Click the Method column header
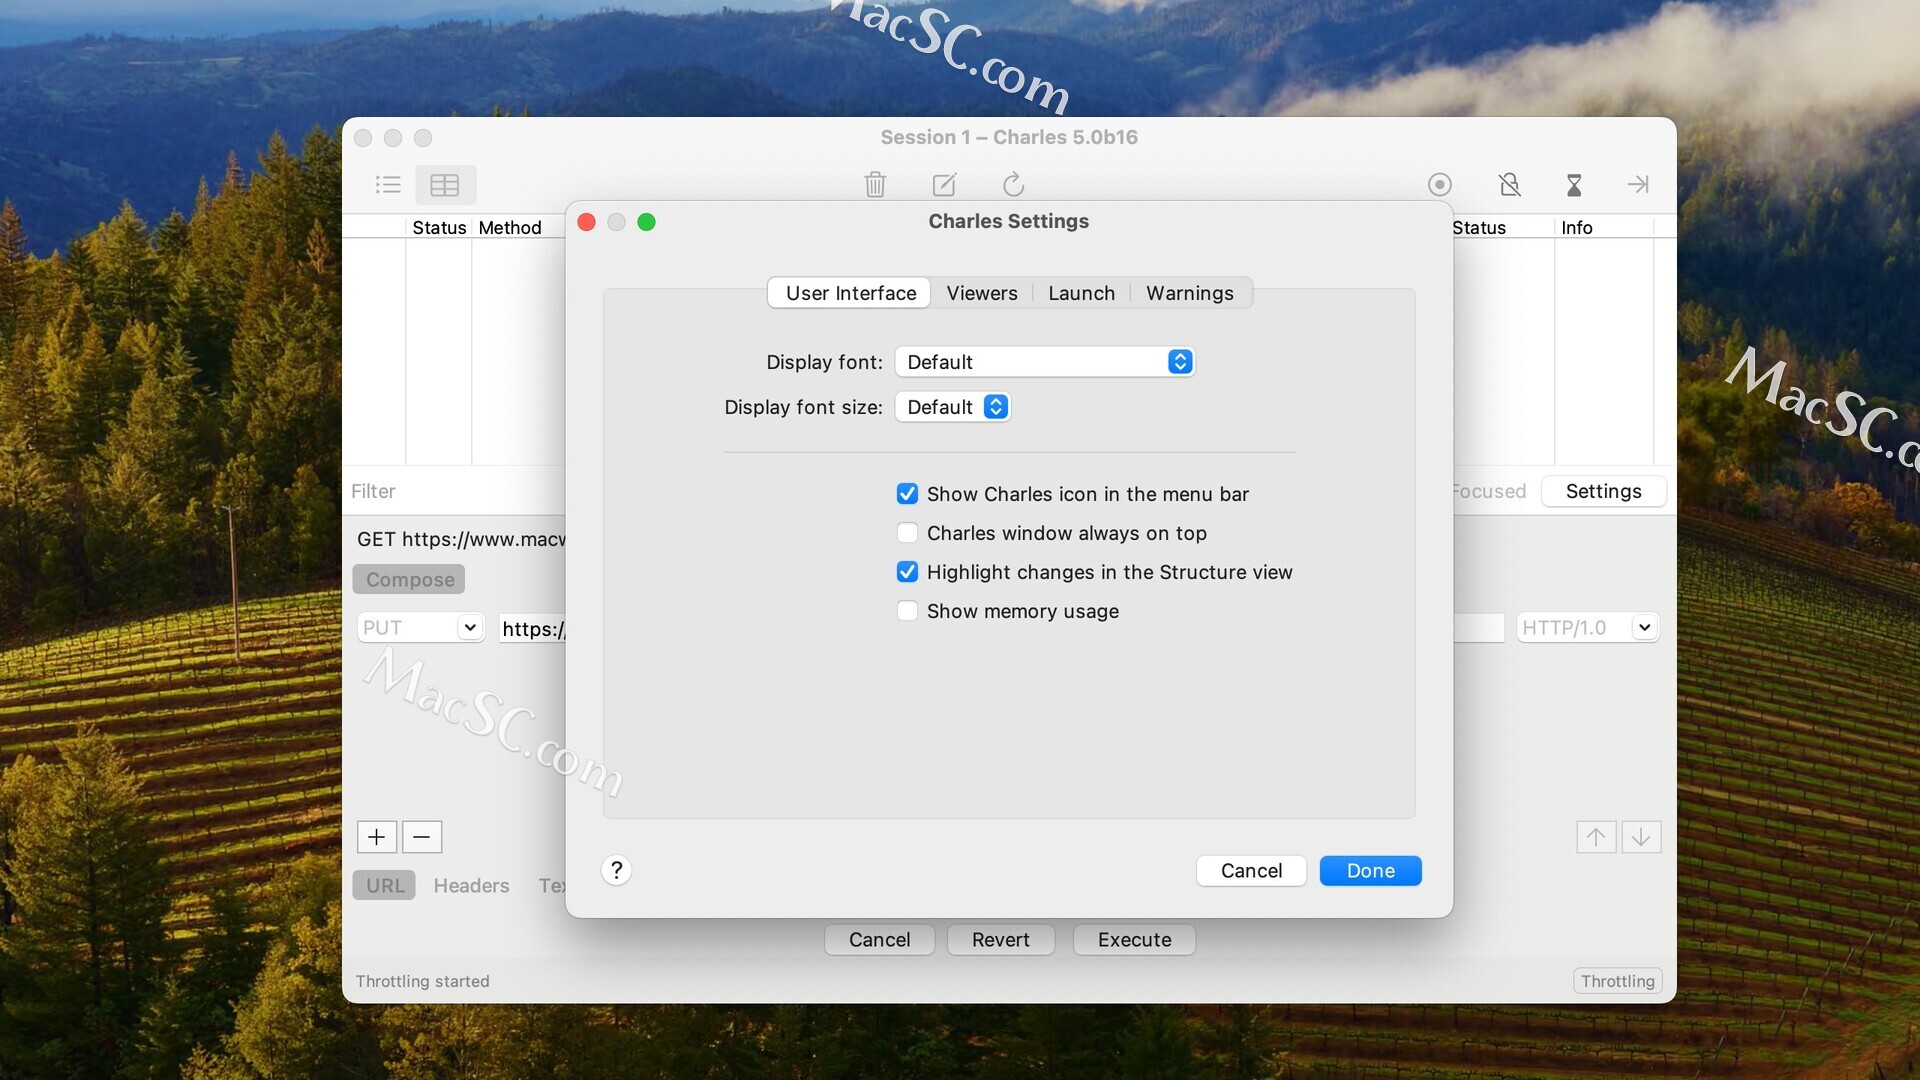This screenshot has width=1920, height=1080. pos(510,228)
